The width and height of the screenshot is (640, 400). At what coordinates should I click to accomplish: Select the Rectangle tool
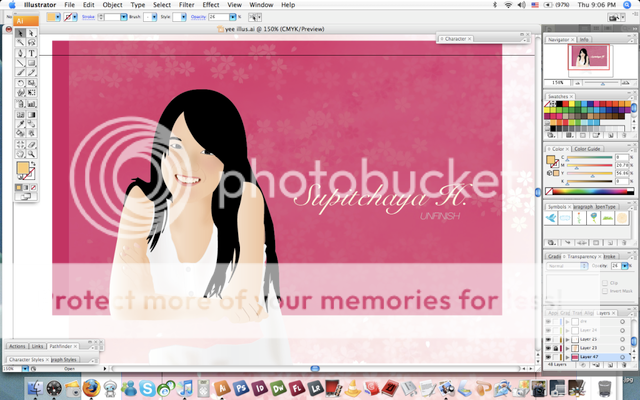(x=31, y=63)
